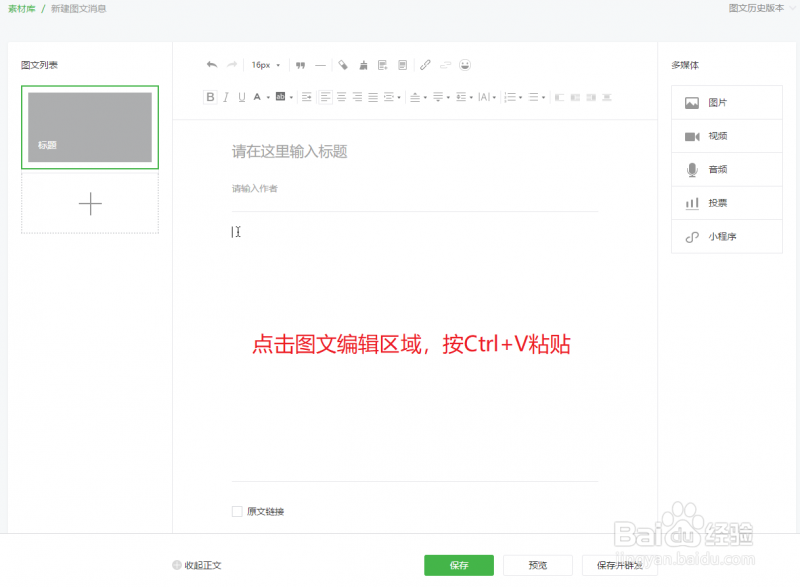The image size is (800, 587).
Task: Insert media via 音频 option
Action: pyautogui.click(x=727, y=169)
